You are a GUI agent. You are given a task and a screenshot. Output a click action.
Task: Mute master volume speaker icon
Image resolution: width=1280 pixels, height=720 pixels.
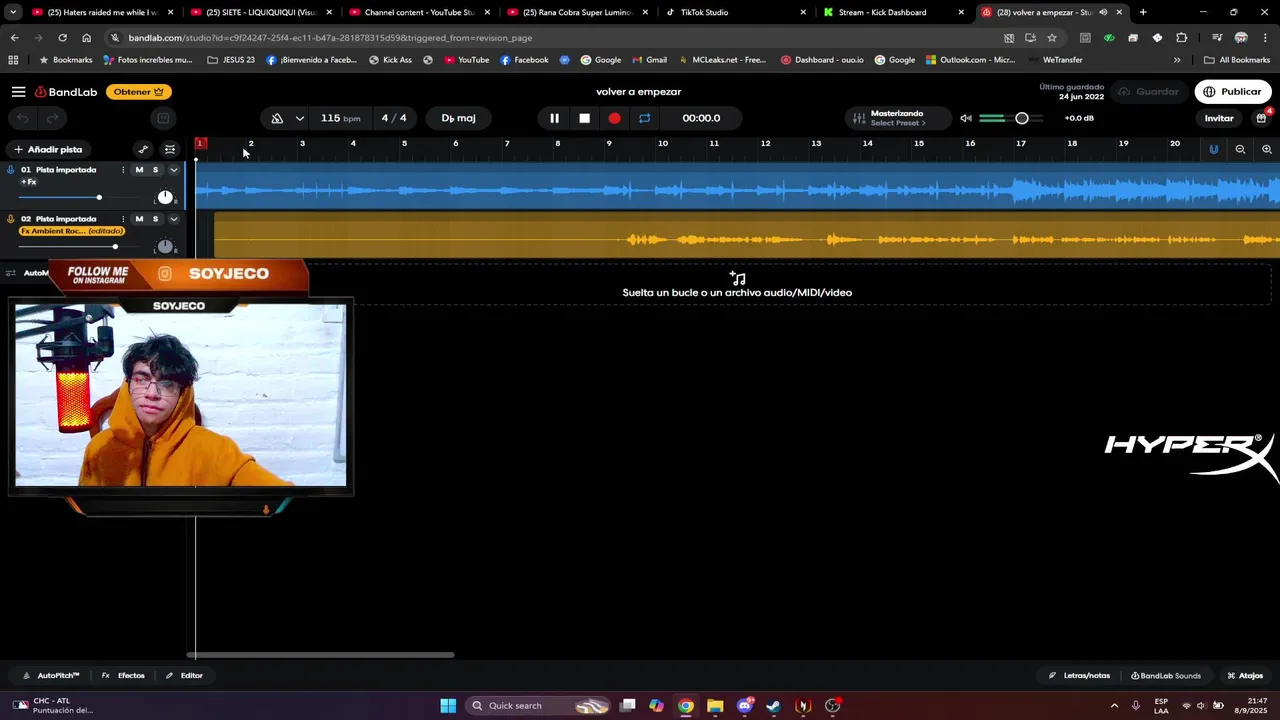pos(965,118)
